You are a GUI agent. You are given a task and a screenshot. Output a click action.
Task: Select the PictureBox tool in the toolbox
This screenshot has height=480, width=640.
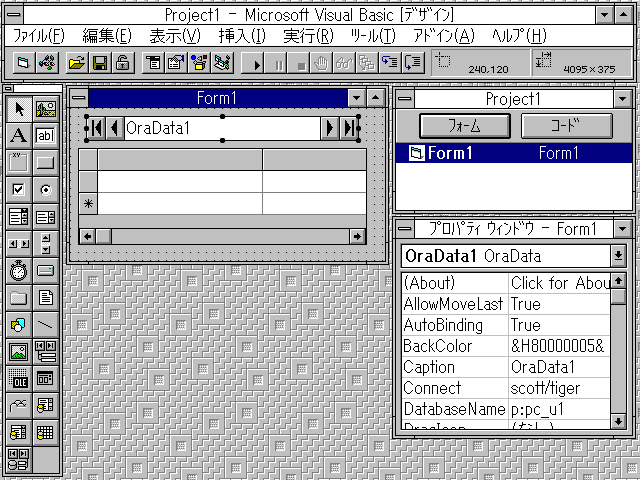click(x=46, y=109)
